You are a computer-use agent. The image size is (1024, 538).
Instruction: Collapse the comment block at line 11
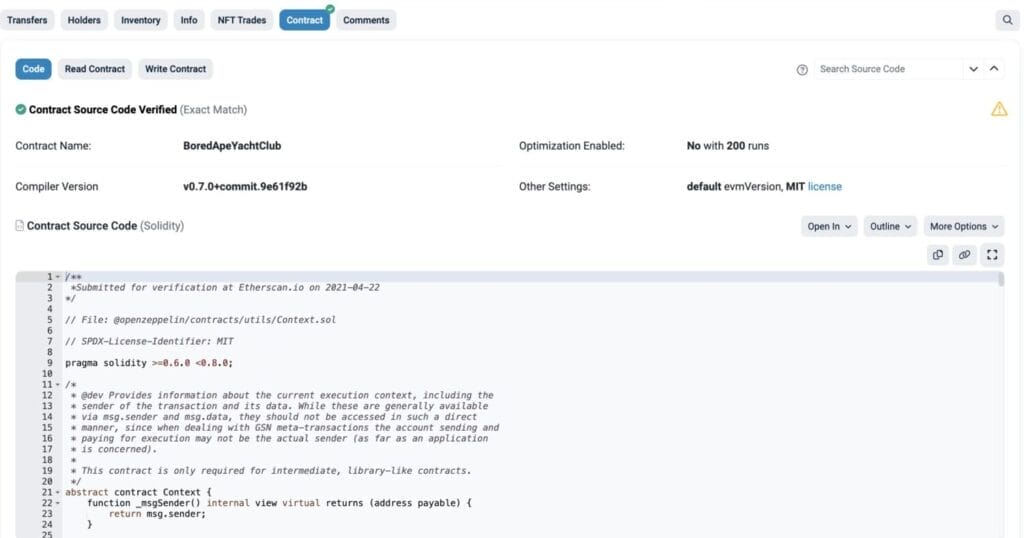(x=58, y=385)
